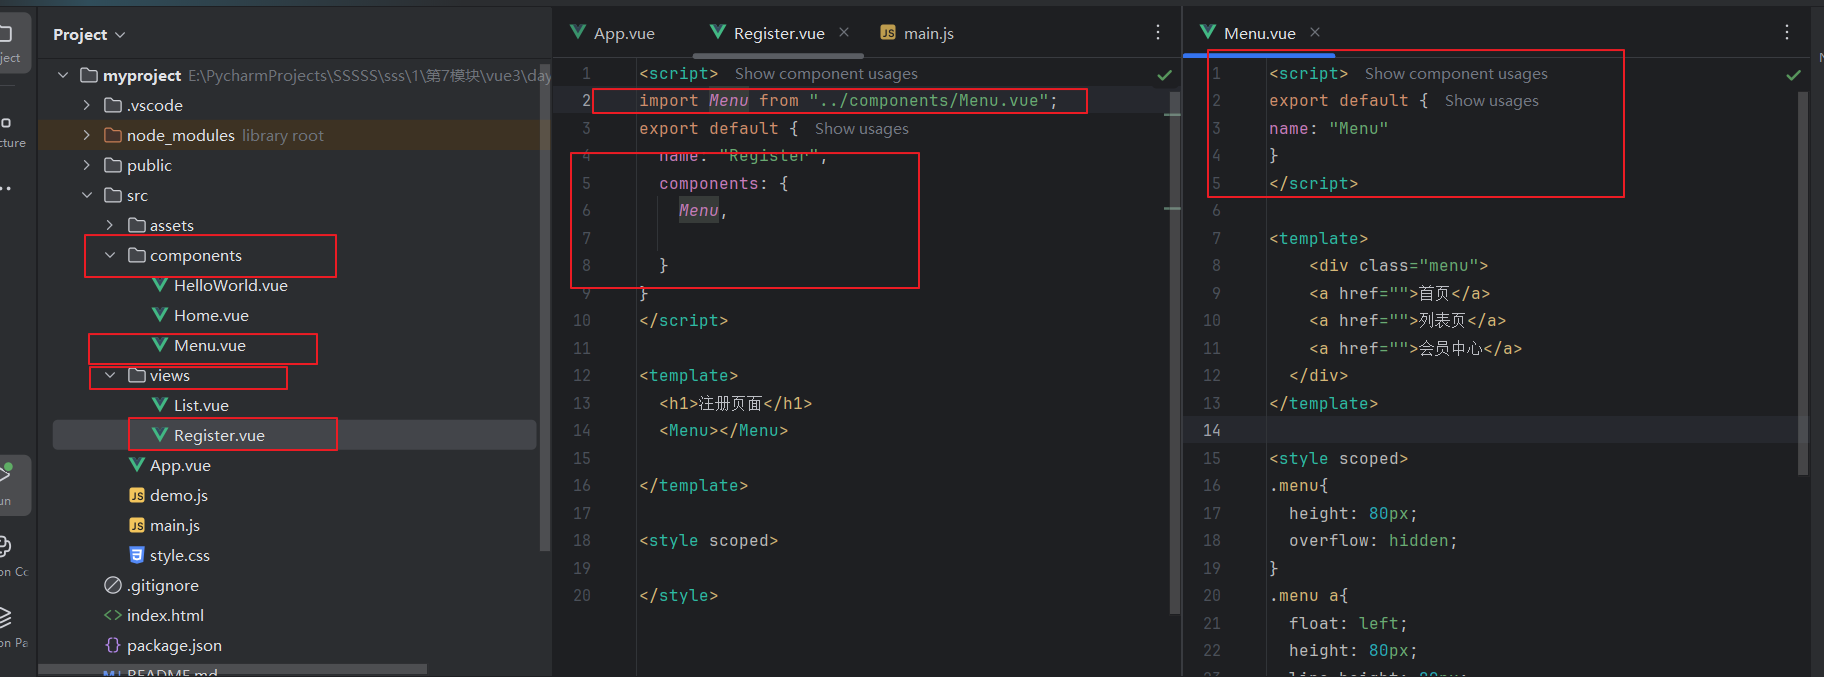Image resolution: width=1824 pixels, height=677 pixels.
Task: Open the style.css file
Action: [180, 555]
